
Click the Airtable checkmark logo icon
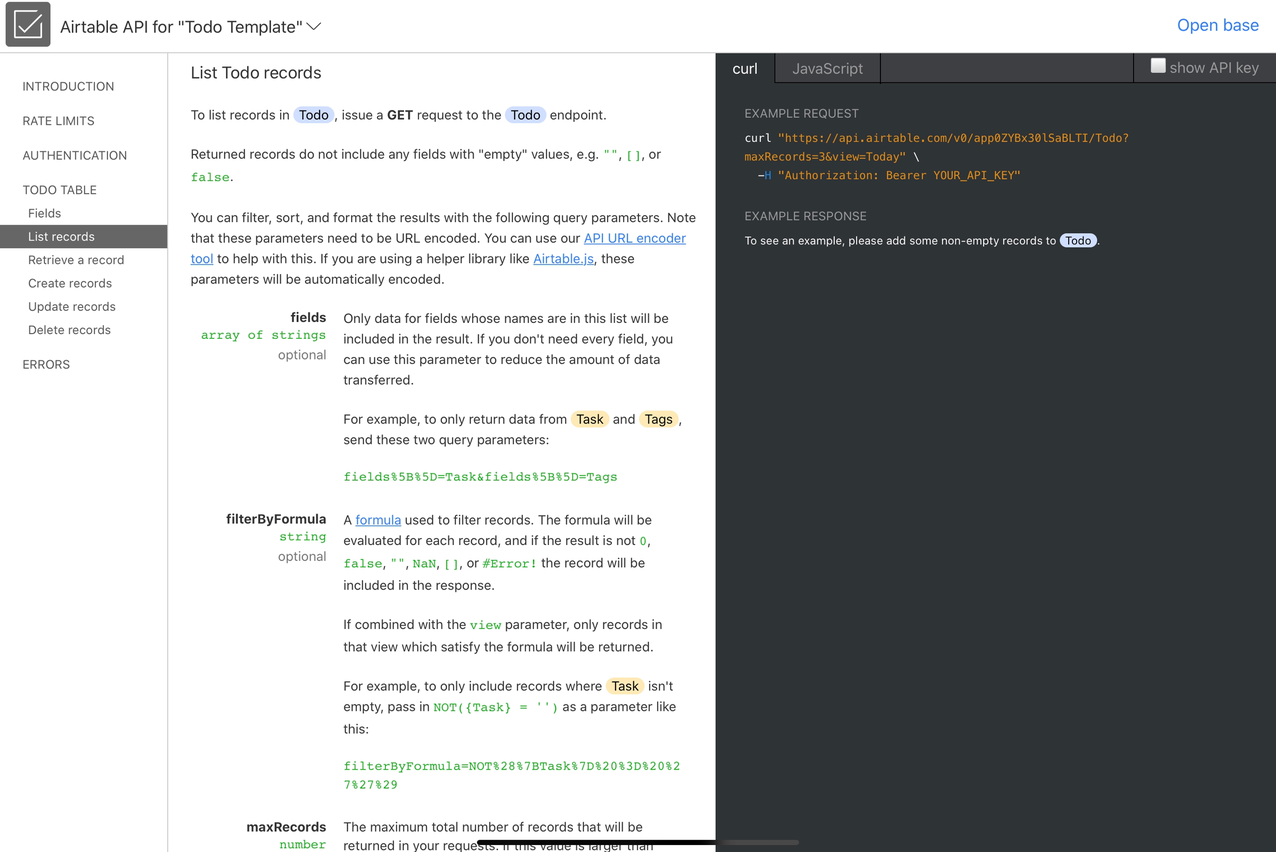pos(28,25)
